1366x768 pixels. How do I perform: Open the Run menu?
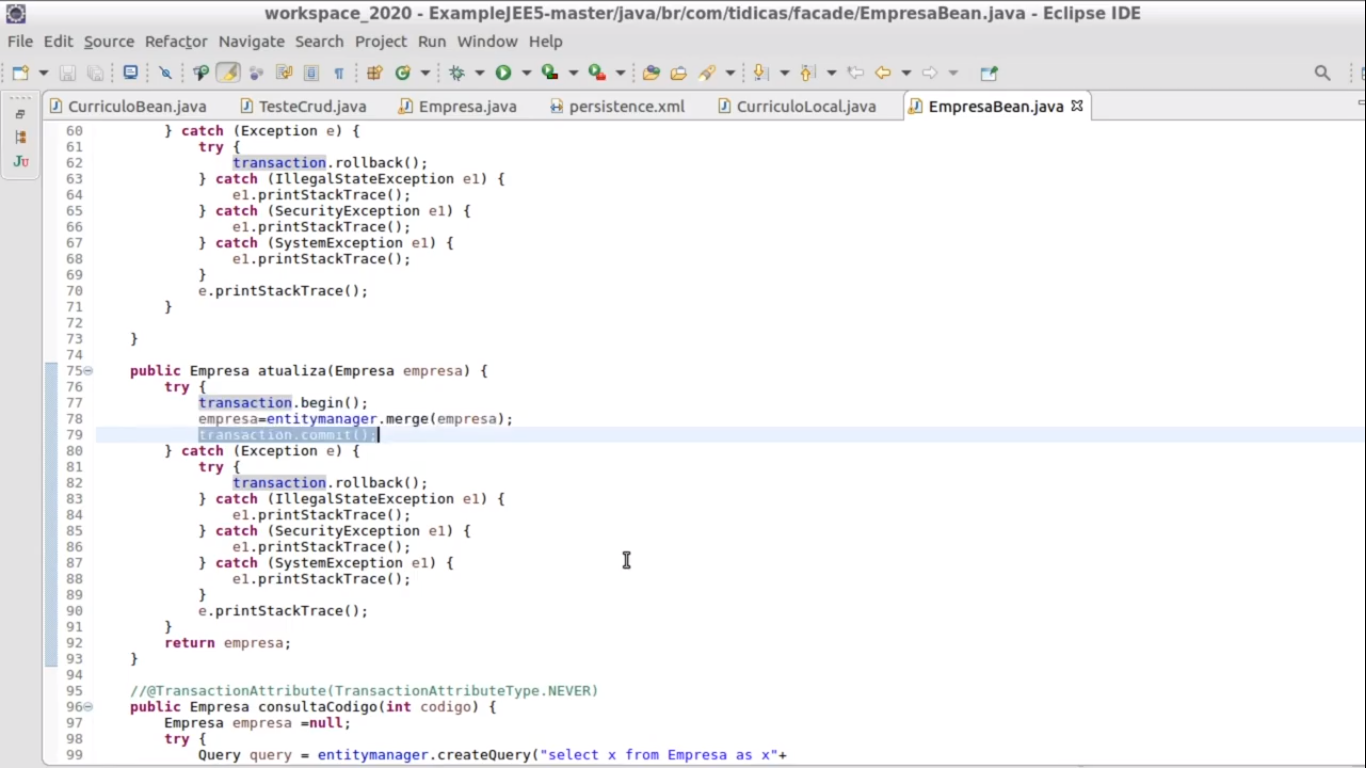tap(432, 42)
